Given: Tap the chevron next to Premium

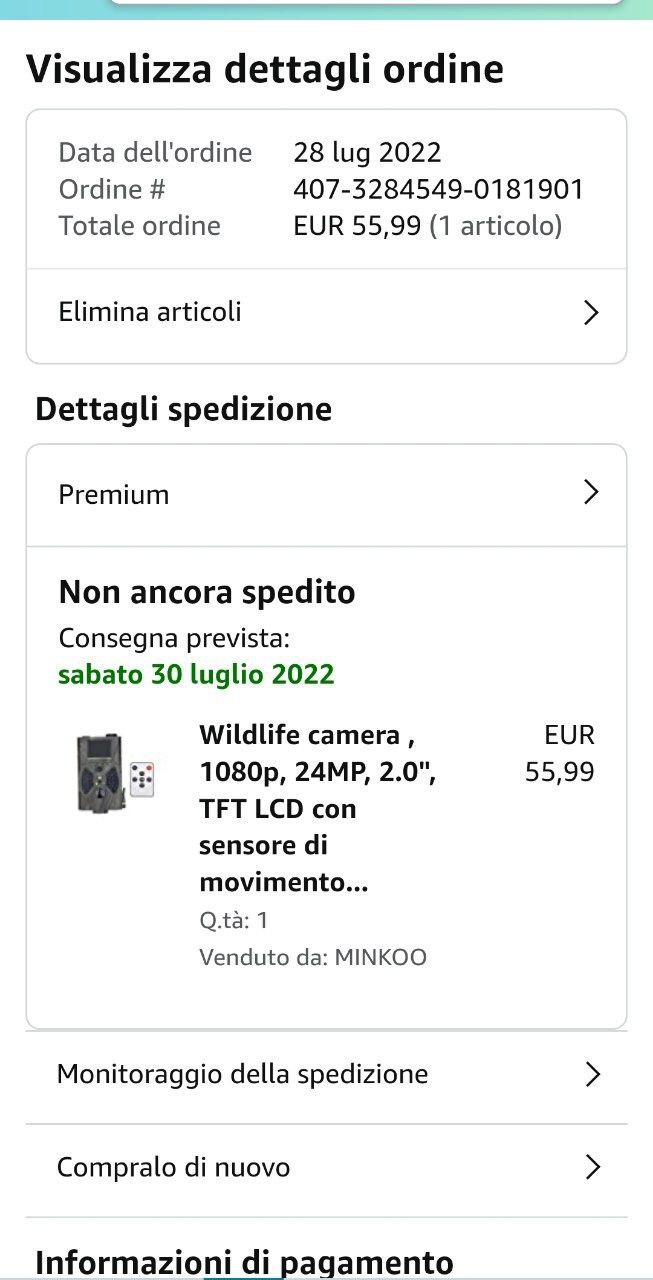Looking at the screenshot, I should tap(591, 492).
